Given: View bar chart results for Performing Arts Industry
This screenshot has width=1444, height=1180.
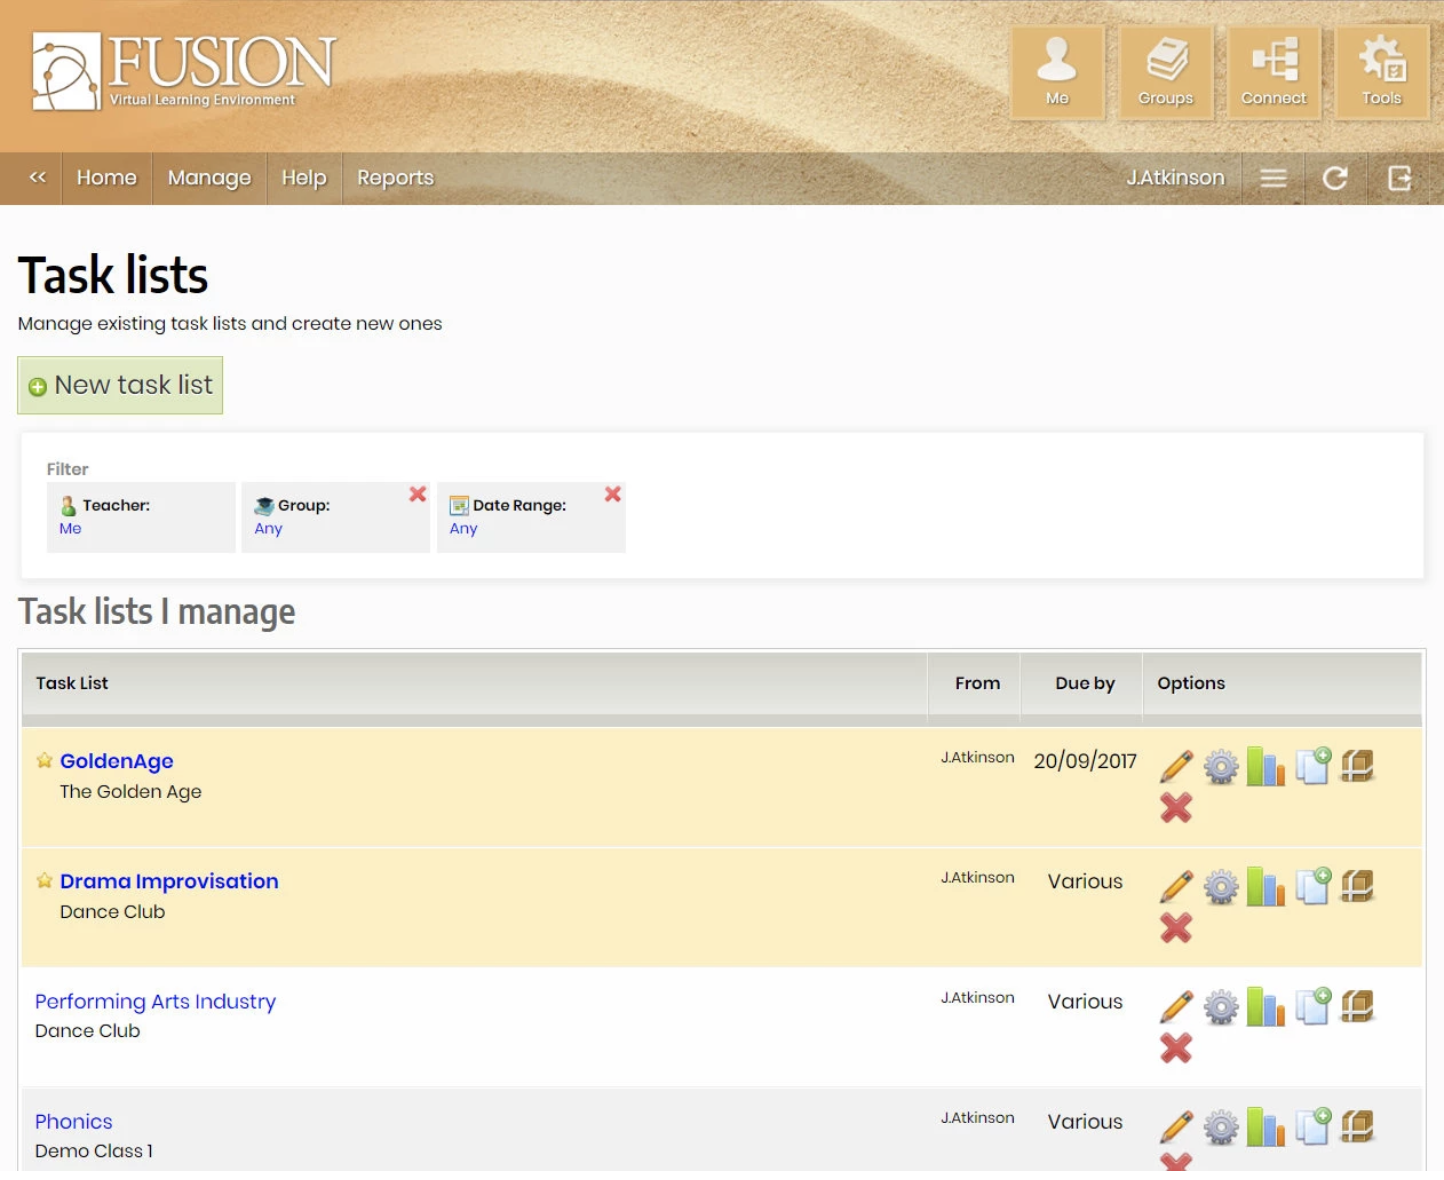Looking at the screenshot, I should pyautogui.click(x=1265, y=1007).
